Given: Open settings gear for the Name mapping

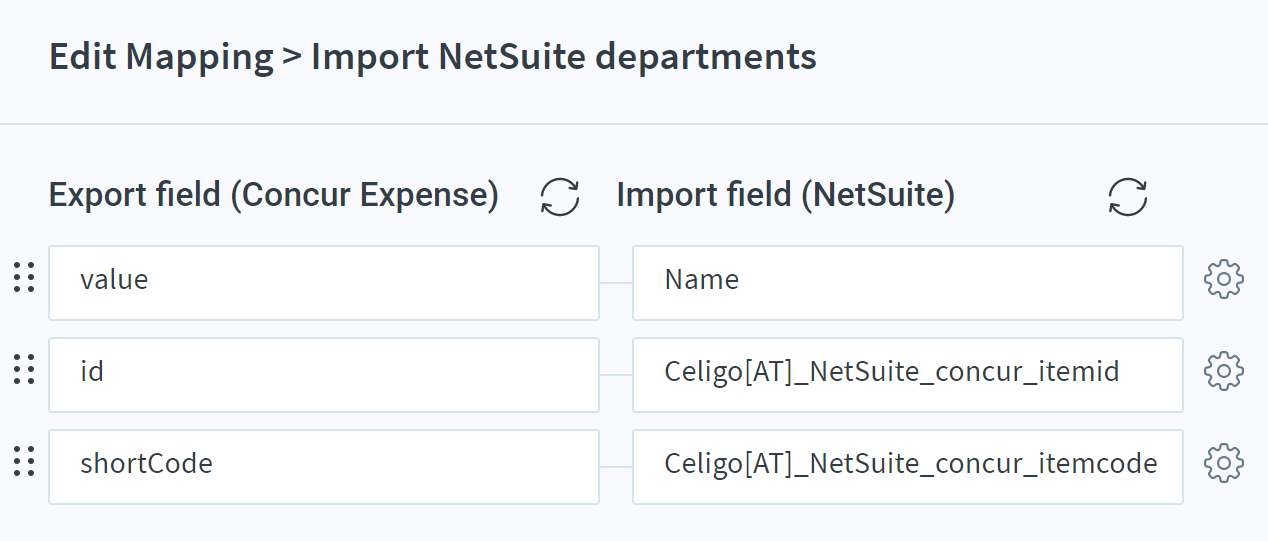Looking at the screenshot, I should 1224,280.
